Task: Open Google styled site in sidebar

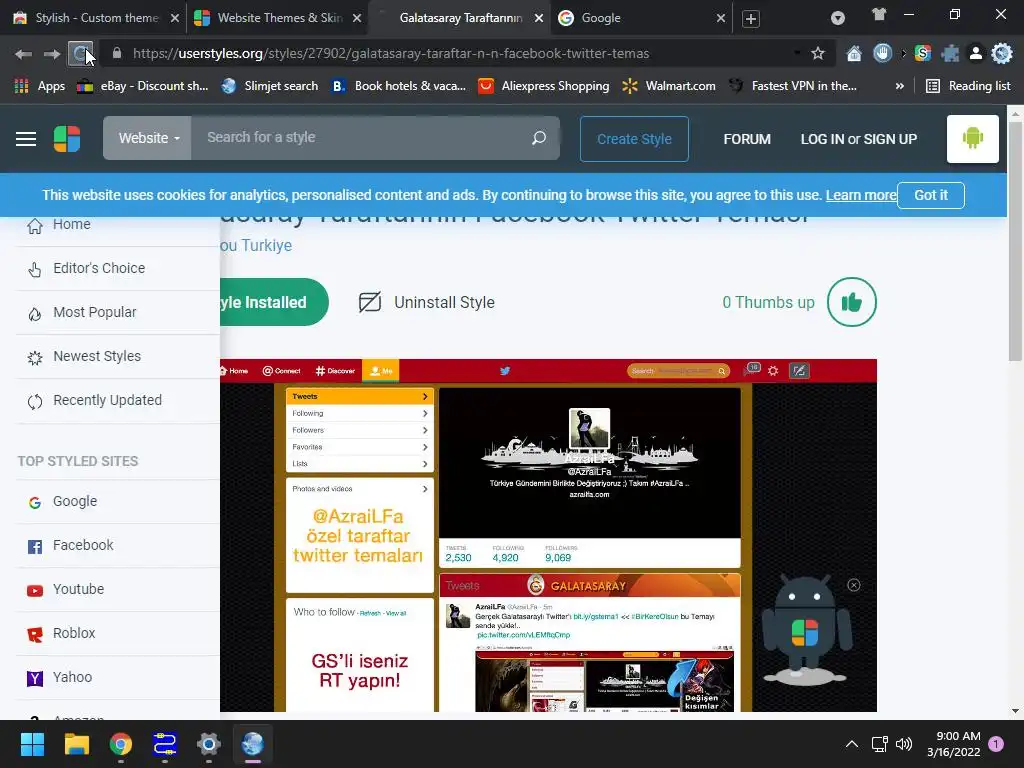Action: (118, 502)
